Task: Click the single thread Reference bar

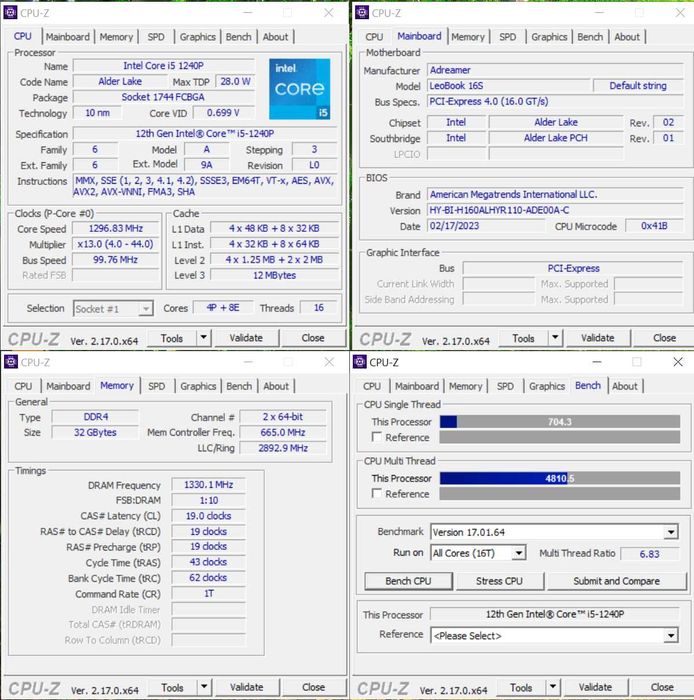Action: coord(560,437)
